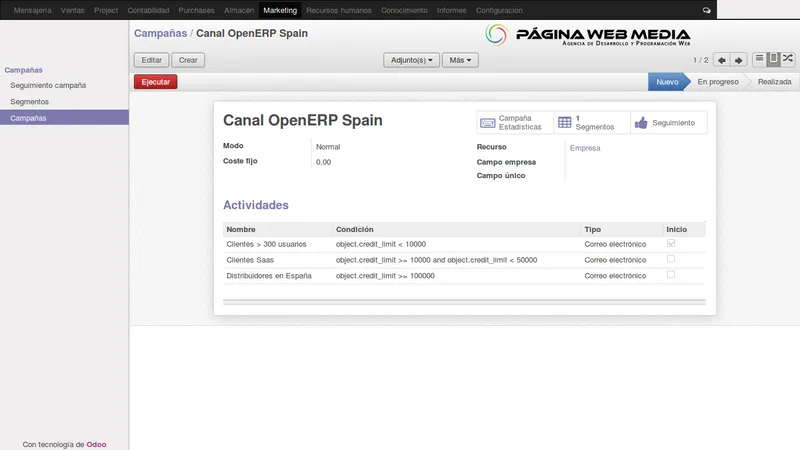Go to previous record arrow
The height and width of the screenshot is (450, 800).
(721, 60)
